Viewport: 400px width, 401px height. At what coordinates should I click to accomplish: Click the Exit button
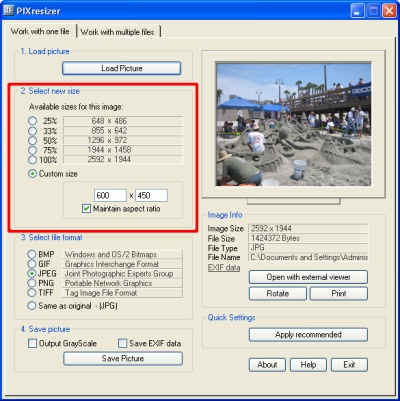point(349,365)
